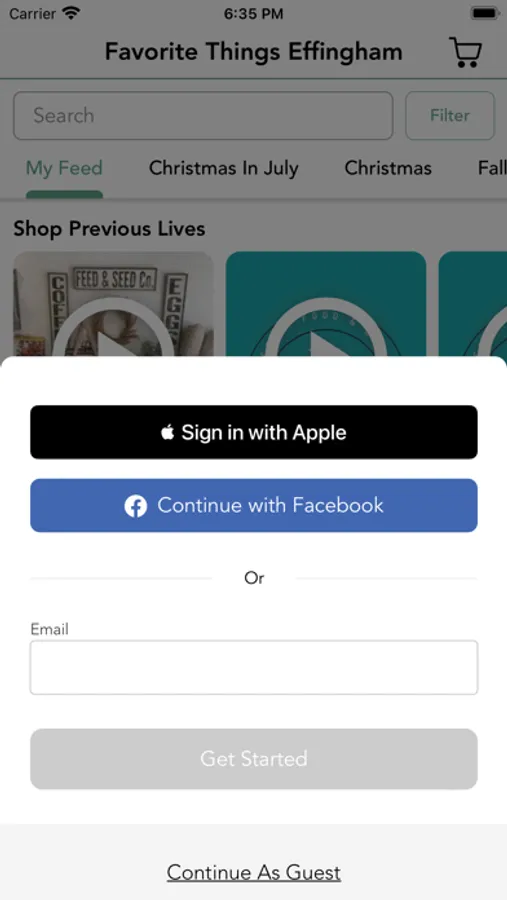Focus the Search field
Screen dimensions: 507x900
click(x=203, y=115)
